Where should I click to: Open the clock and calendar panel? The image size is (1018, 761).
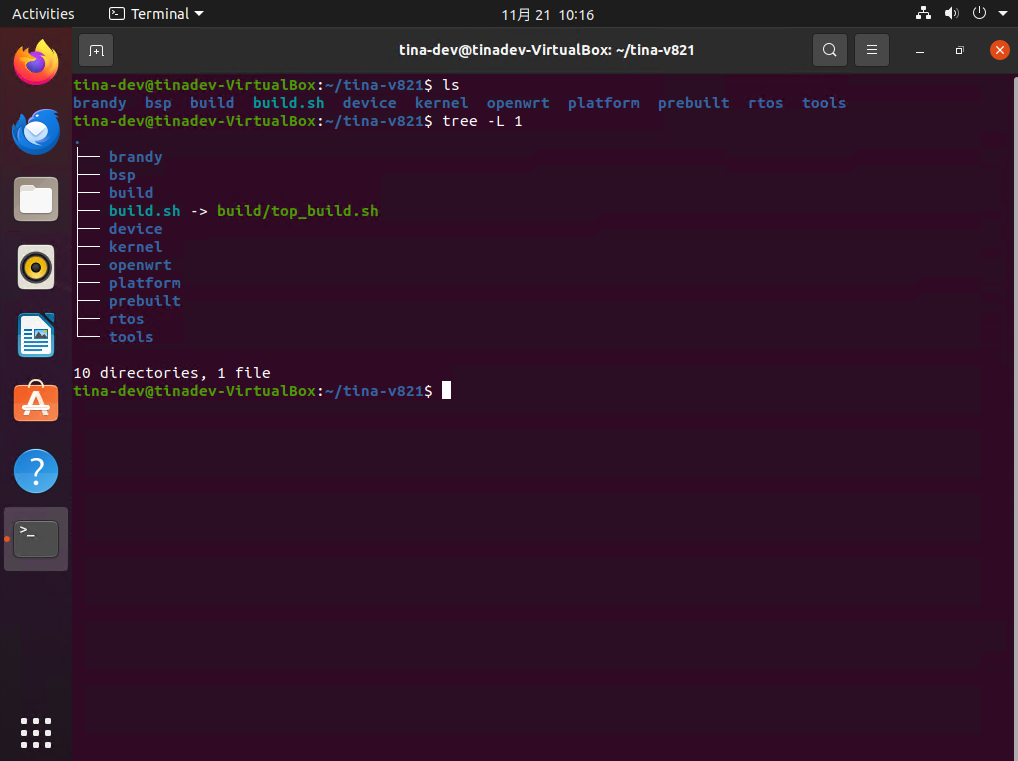547,14
